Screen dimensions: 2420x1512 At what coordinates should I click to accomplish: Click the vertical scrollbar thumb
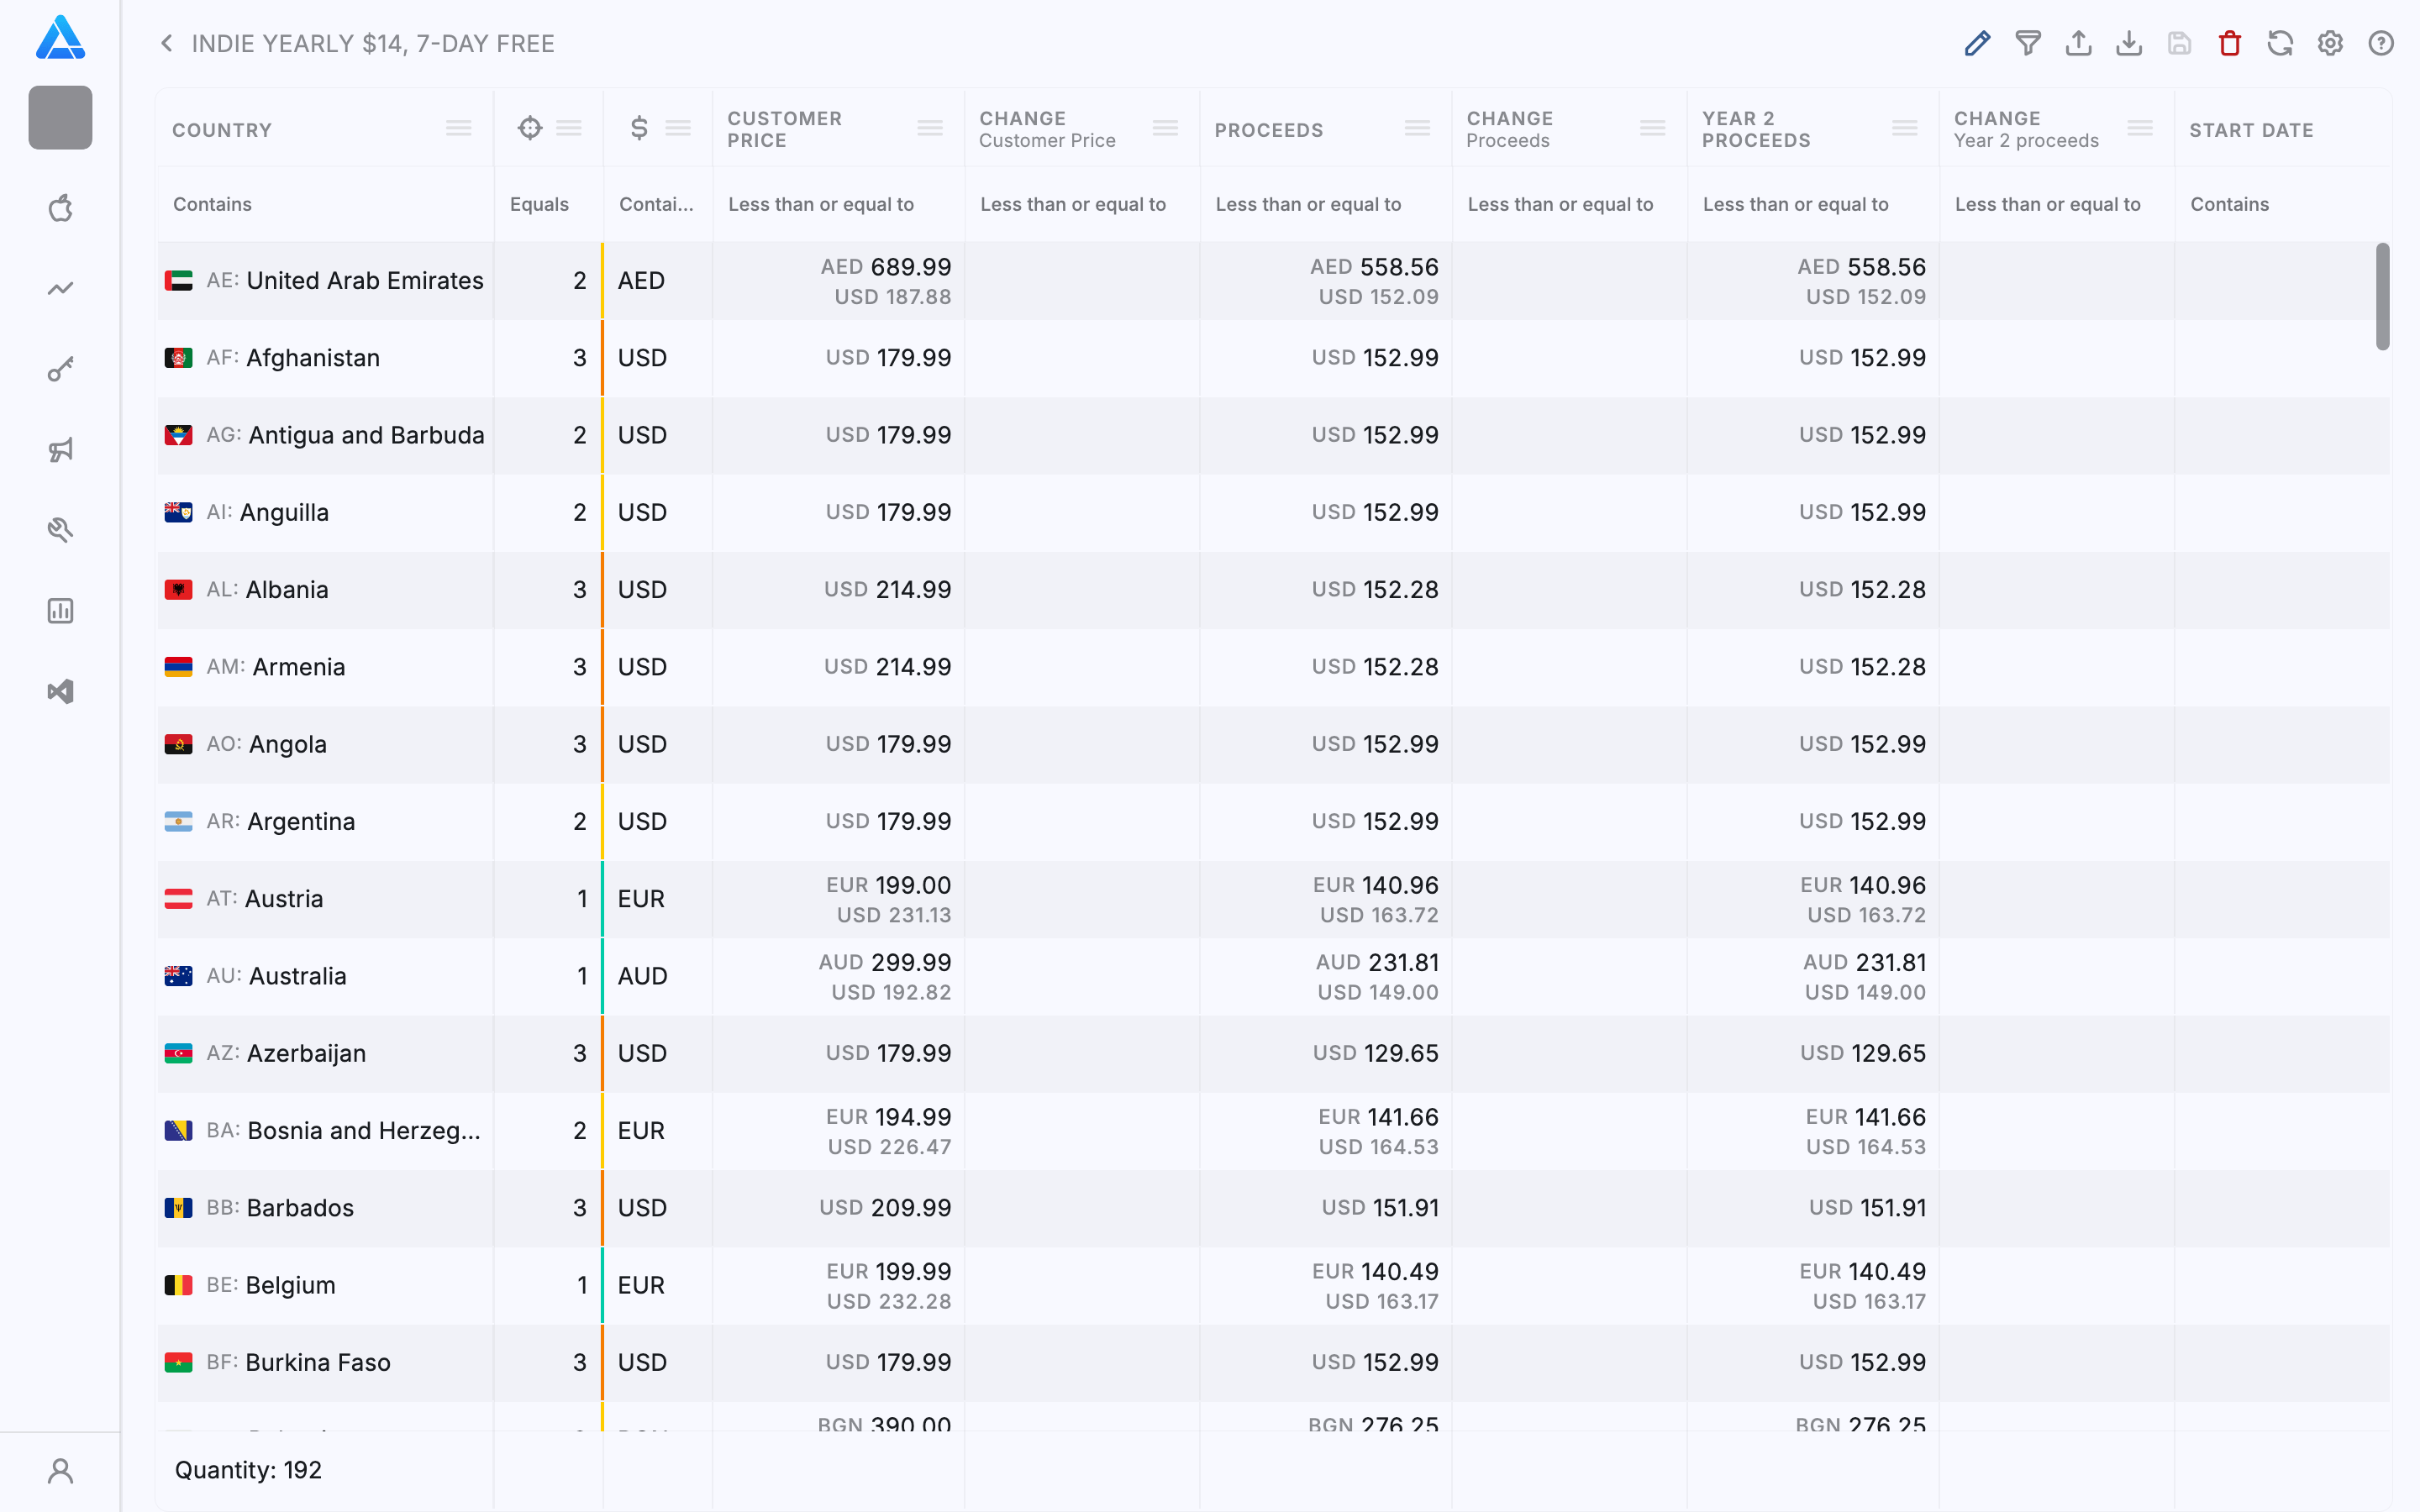pos(2383,296)
